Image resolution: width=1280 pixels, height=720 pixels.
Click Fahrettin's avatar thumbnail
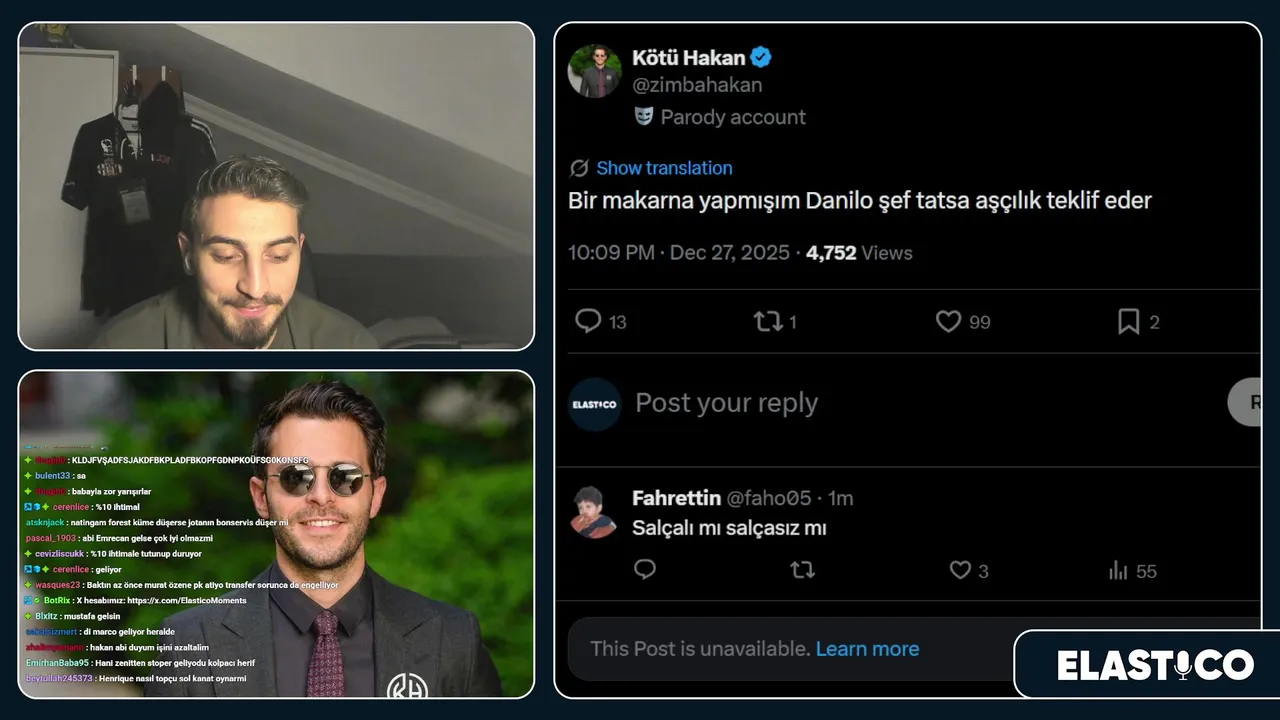tap(594, 512)
